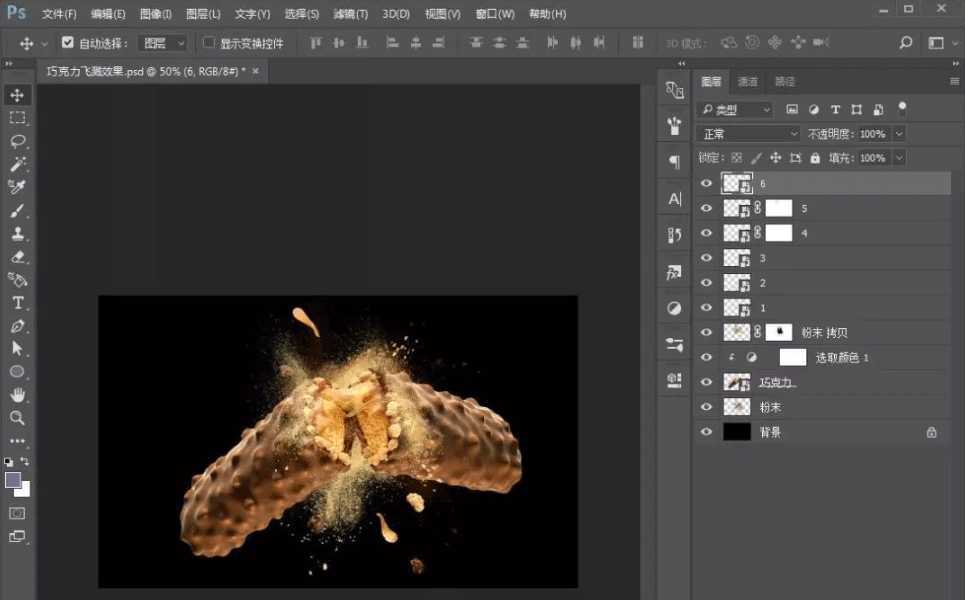
Task: Switch to the 通道 panel tab
Action: coord(748,82)
